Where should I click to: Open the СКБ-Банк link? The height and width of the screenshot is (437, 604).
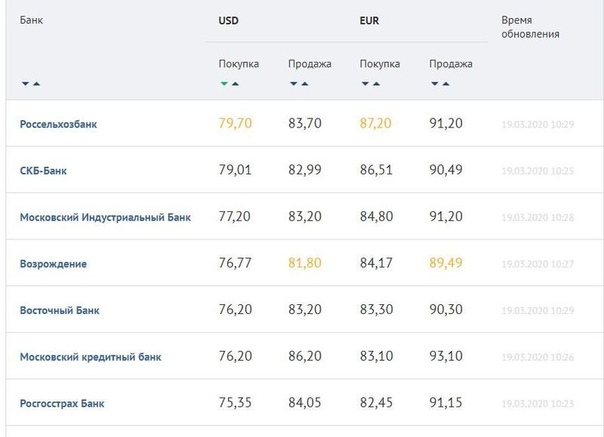tap(43, 170)
